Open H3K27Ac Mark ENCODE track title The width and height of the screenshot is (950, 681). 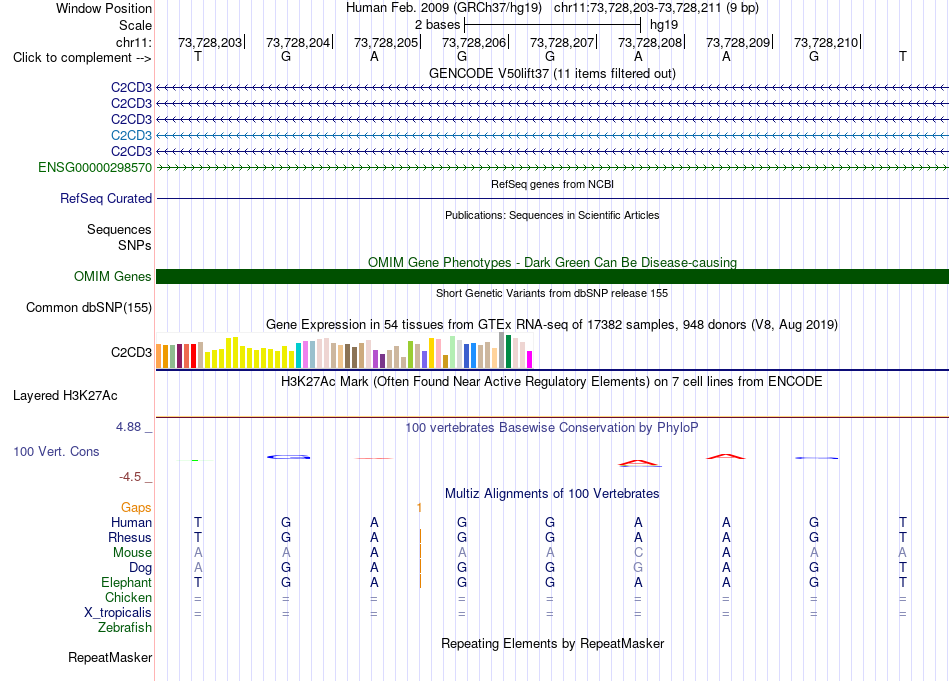553,382
